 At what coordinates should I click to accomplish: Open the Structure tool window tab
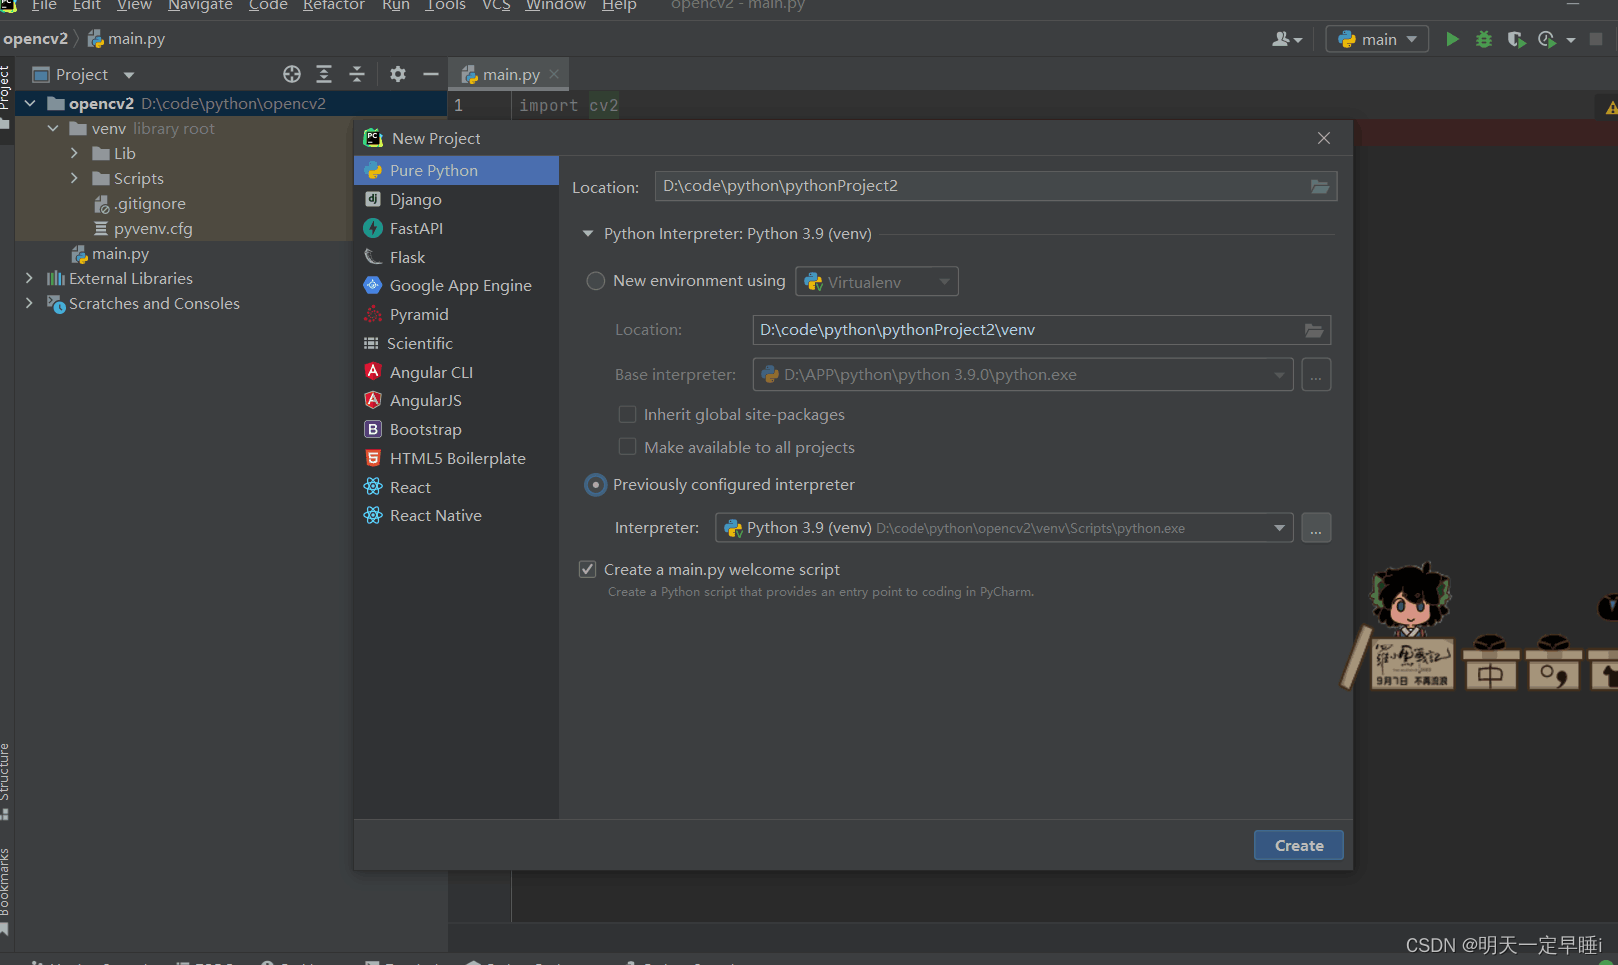5,780
